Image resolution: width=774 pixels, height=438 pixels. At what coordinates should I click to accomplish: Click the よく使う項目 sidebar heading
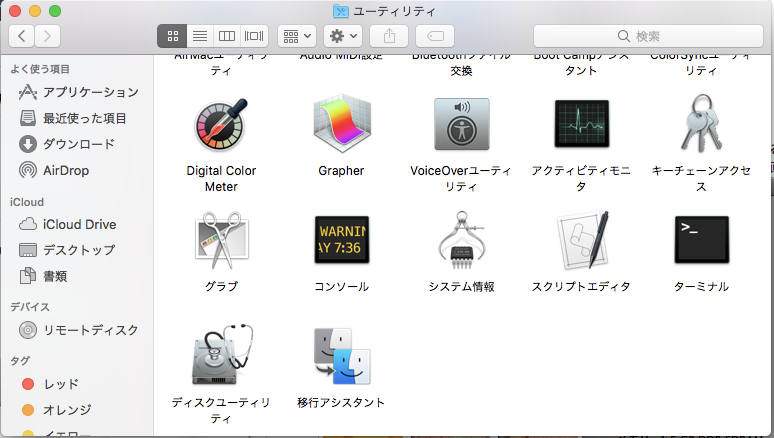point(40,69)
